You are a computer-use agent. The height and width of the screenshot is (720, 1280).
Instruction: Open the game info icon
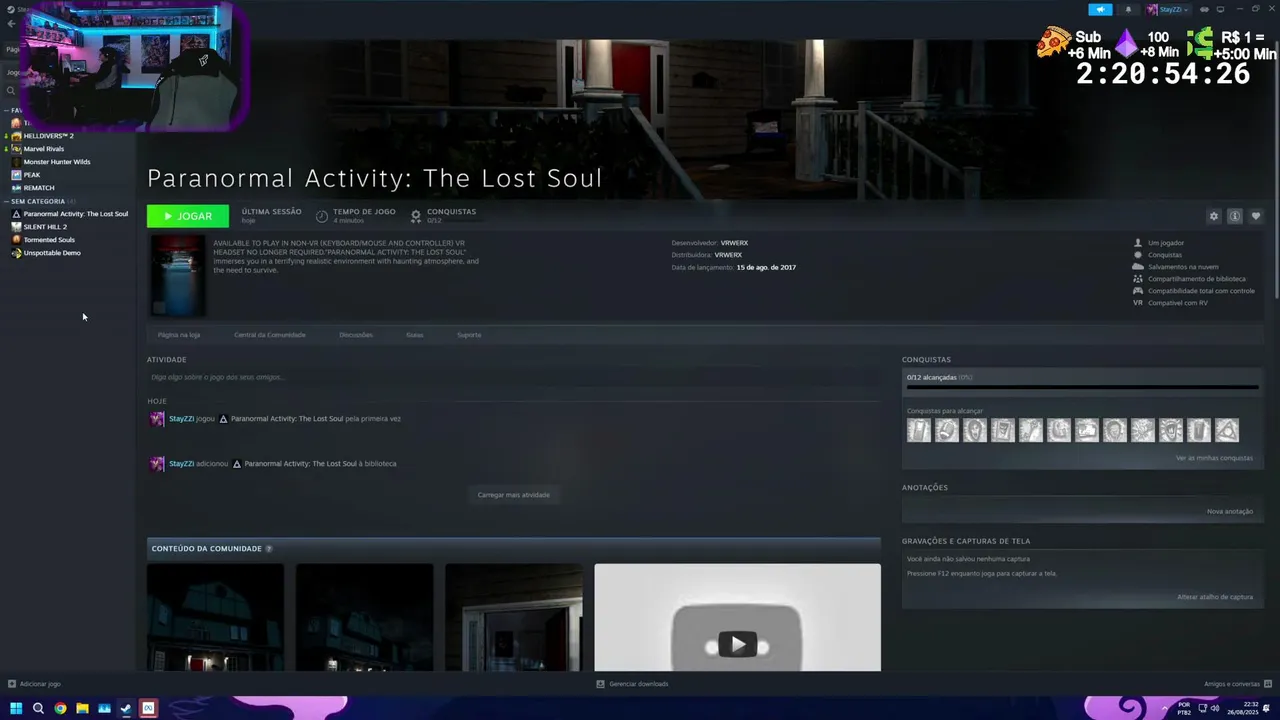tap(1235, 216)
